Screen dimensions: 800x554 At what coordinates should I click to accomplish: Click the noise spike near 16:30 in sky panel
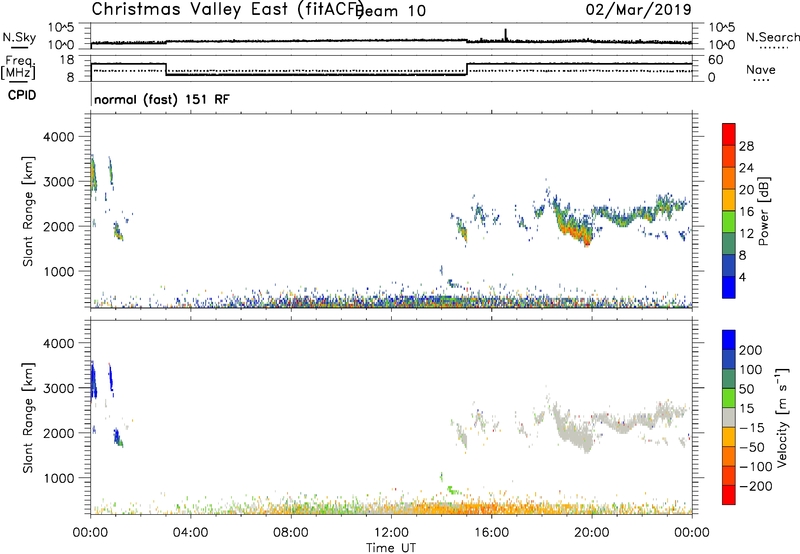click(506, 34)
